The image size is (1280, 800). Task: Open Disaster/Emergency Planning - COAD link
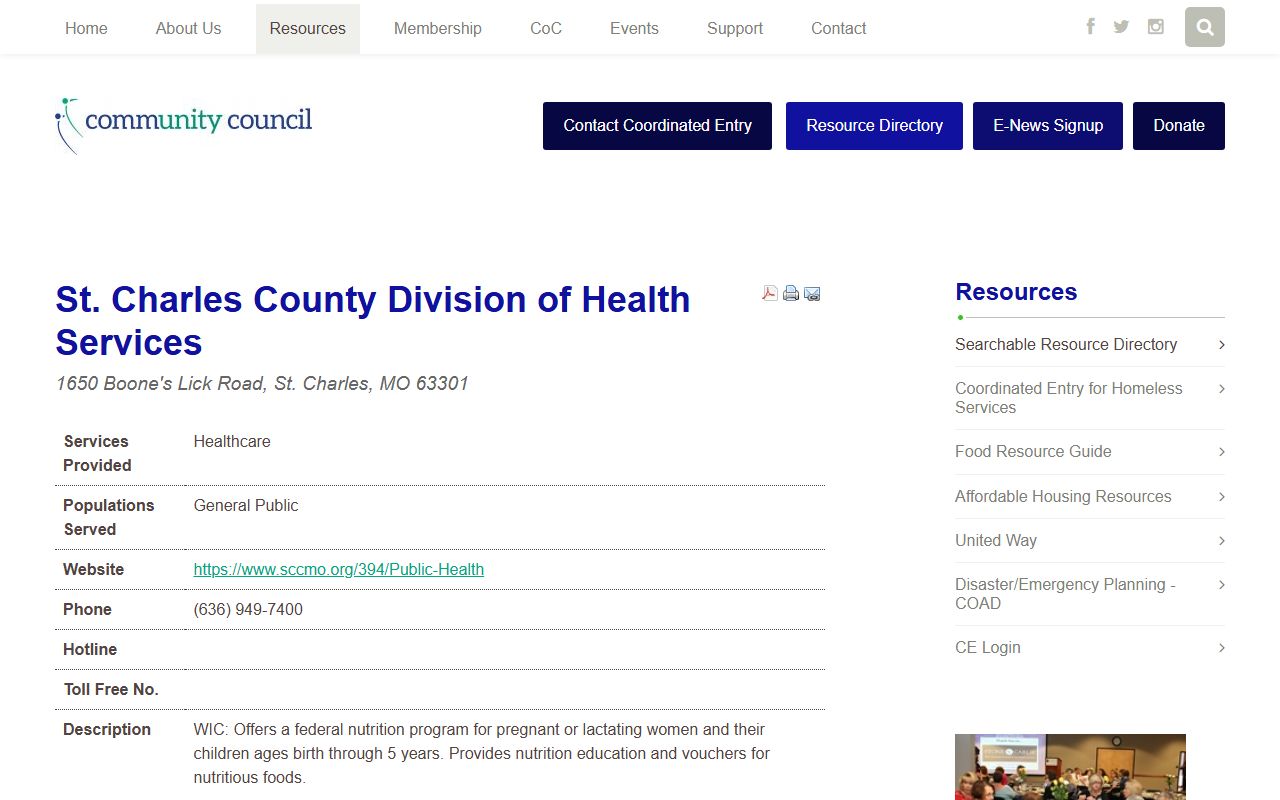click(1065, 594)
